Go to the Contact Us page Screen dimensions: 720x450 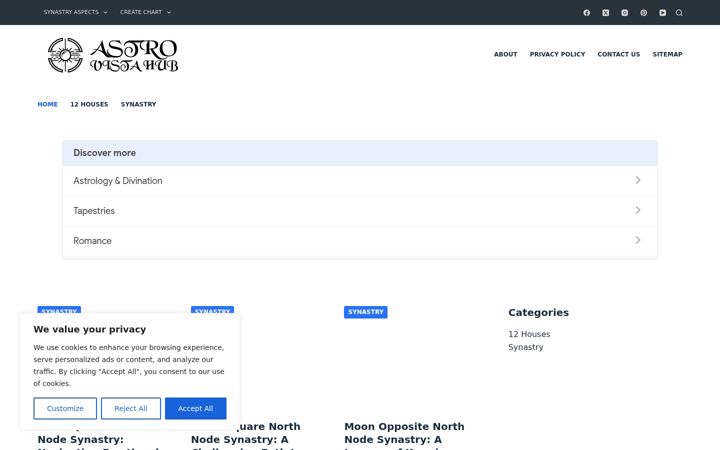click(619, 54)
